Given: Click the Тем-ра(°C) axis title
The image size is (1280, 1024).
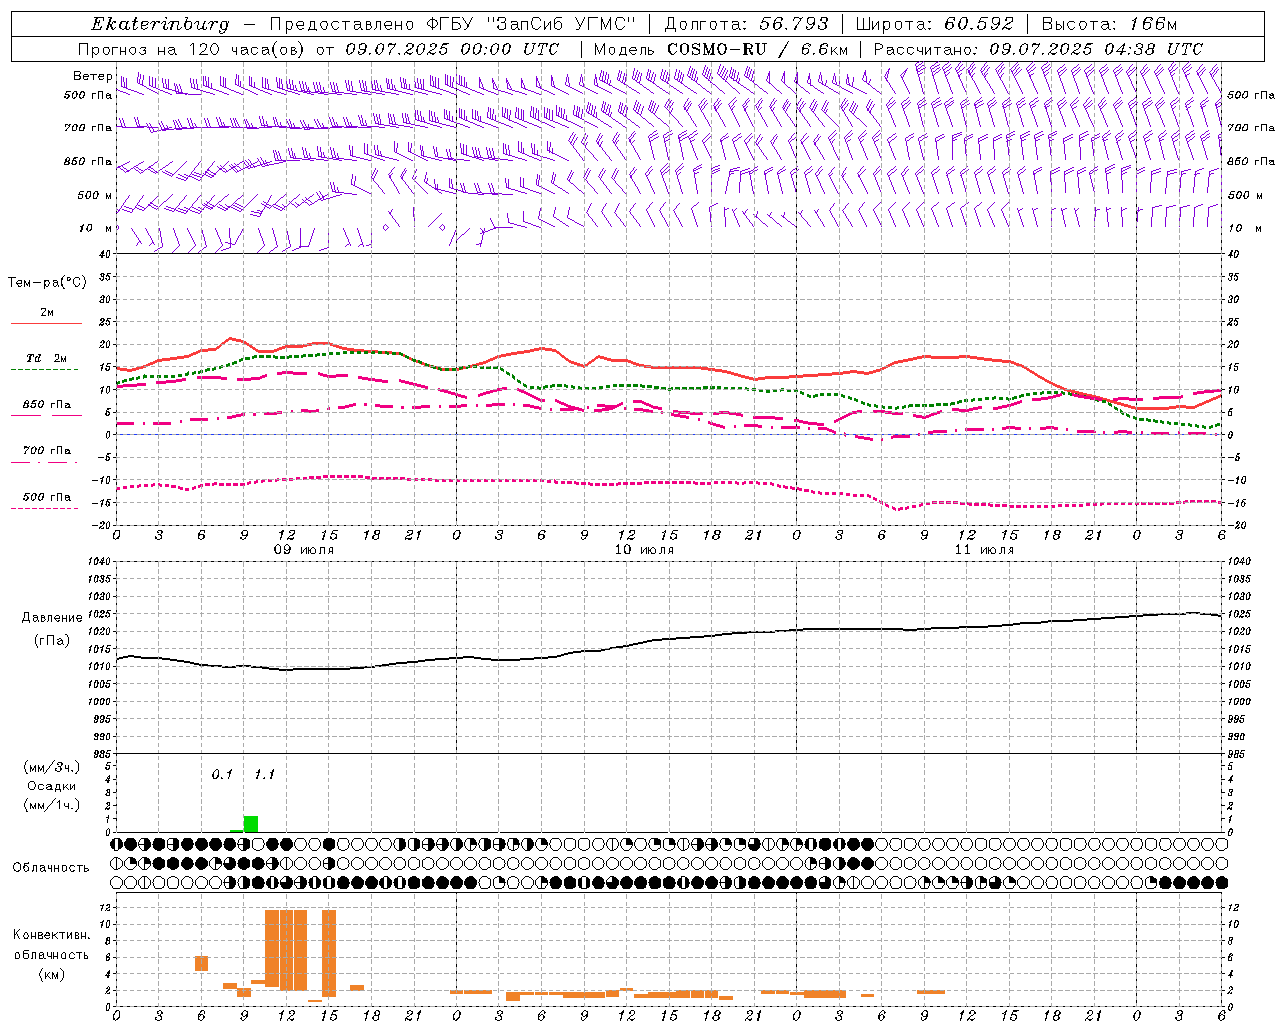Looking at the screenshot, I should point(47,282).
